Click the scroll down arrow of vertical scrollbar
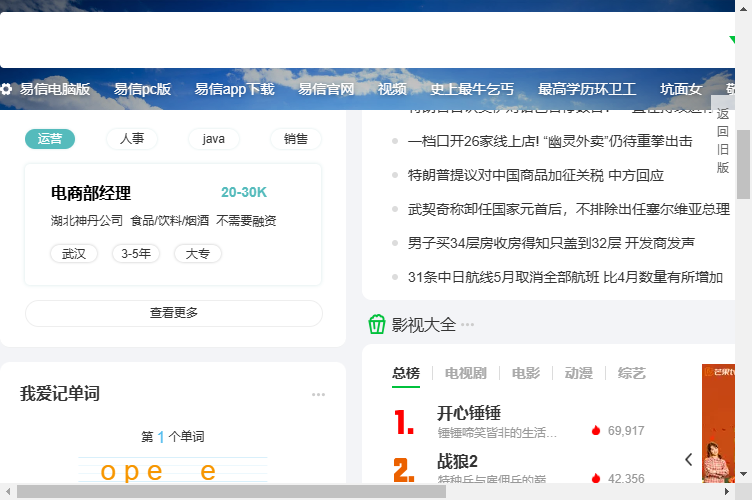Viewport: 752px width, 500px height. [x=743, y=474]
